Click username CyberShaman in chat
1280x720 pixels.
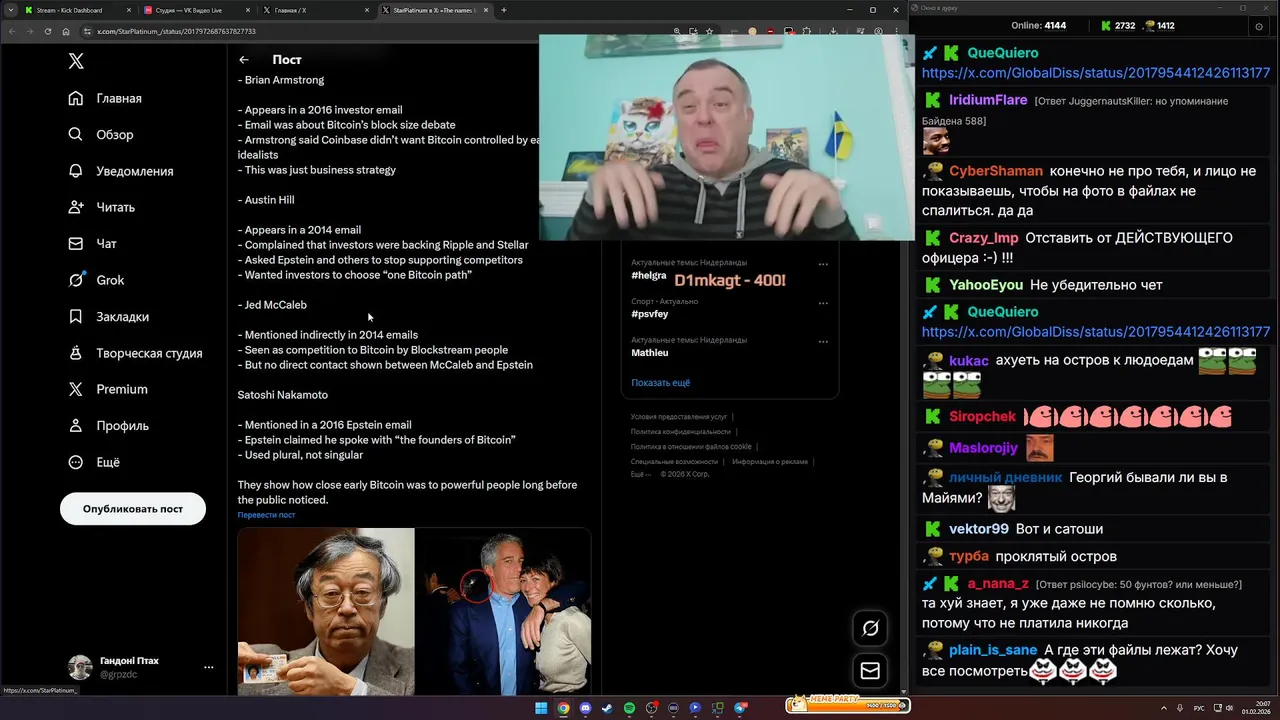pyautogui.click(x=996, y=171)
